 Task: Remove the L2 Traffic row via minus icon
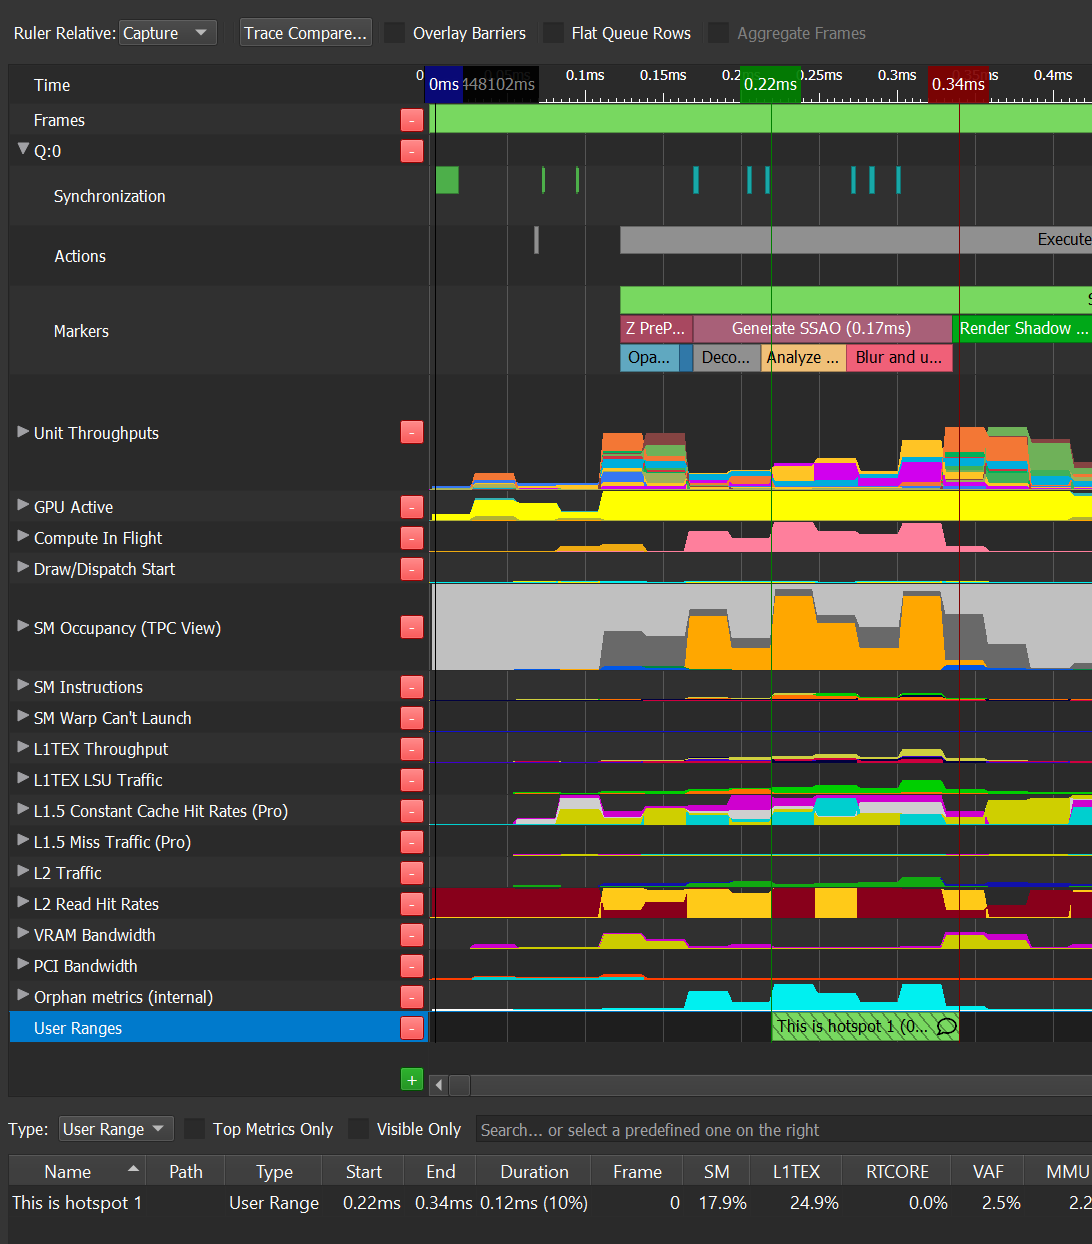point(411,873)
